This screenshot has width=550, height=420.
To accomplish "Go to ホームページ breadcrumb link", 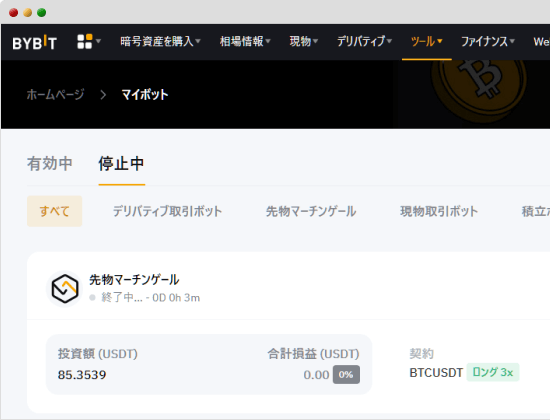I will pos(55,94).
